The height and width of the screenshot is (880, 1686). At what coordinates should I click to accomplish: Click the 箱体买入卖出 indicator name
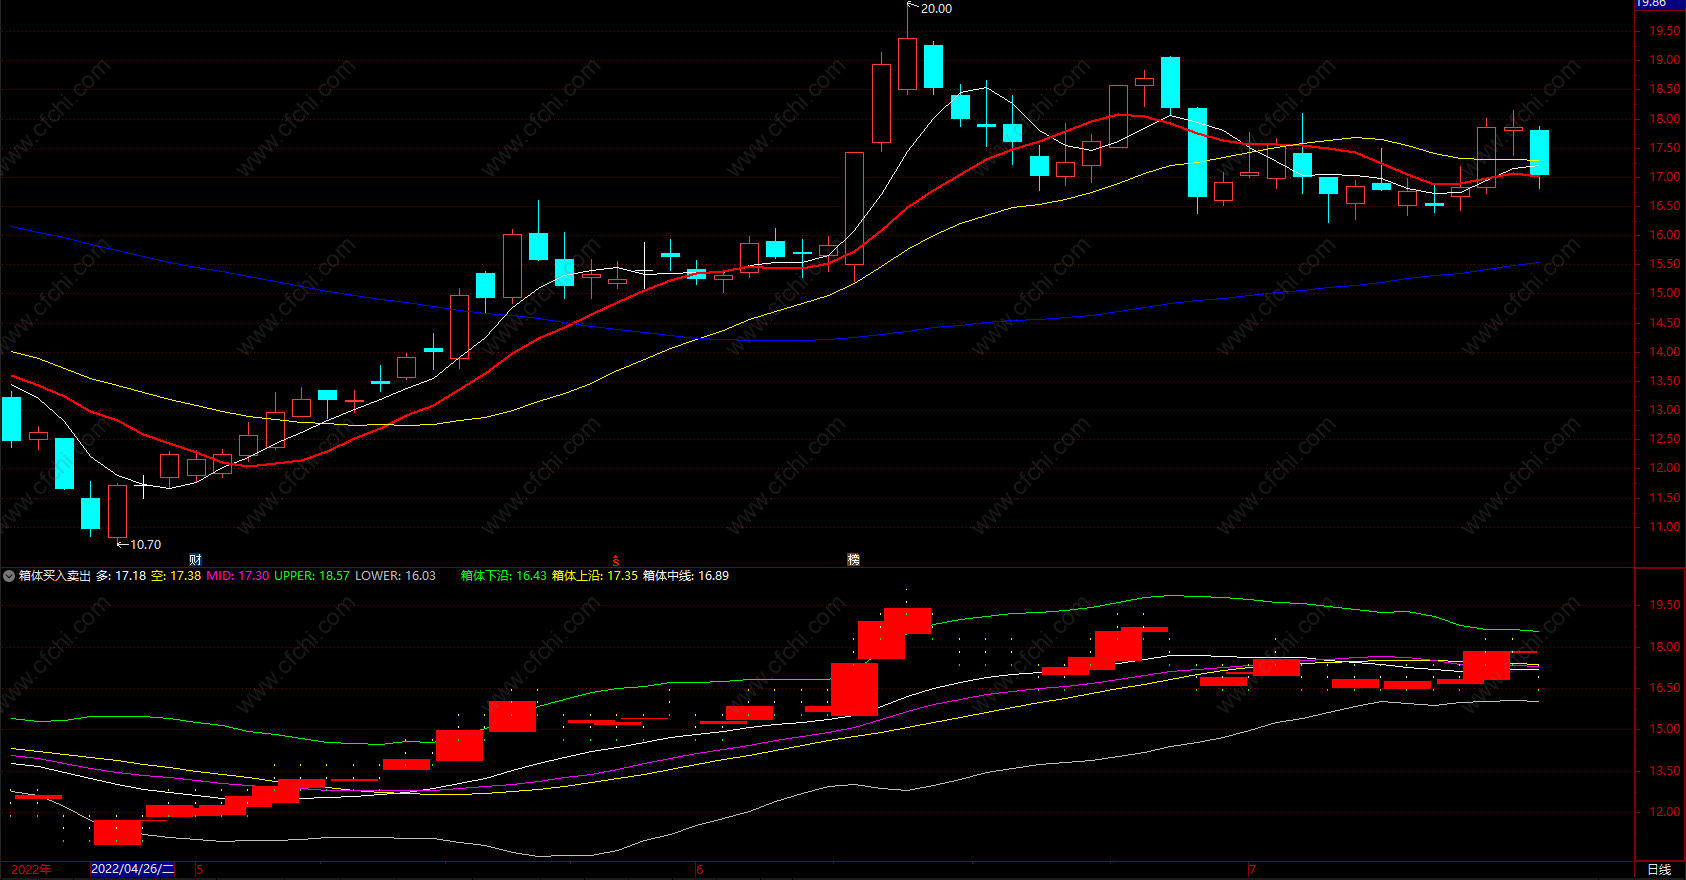[55, 576]
